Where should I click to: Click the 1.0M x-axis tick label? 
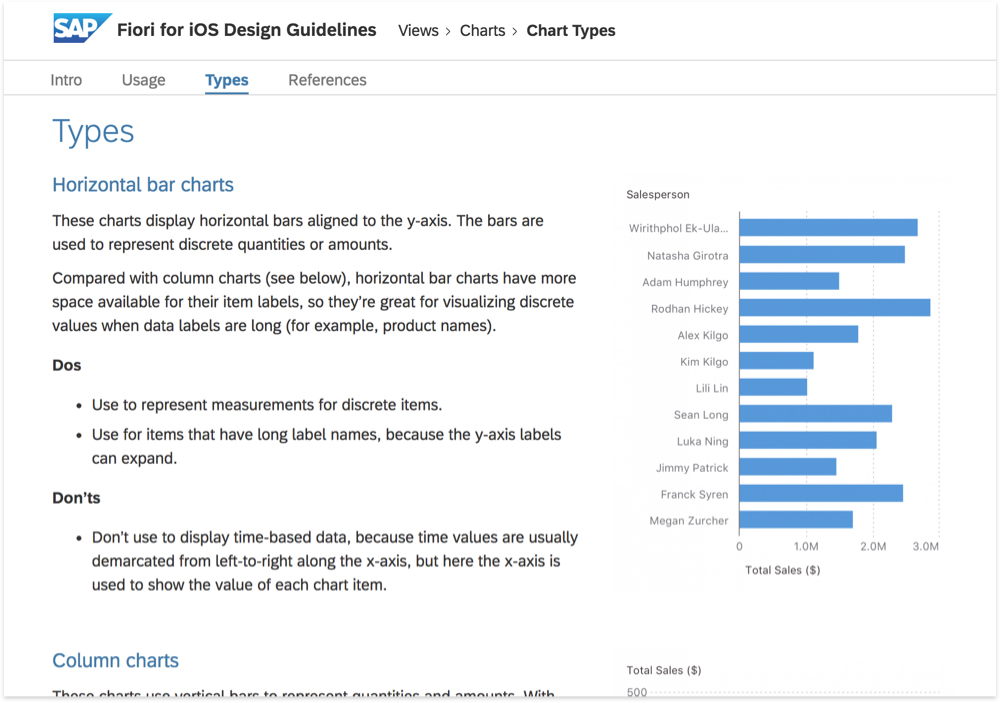[x=806, y=547]
